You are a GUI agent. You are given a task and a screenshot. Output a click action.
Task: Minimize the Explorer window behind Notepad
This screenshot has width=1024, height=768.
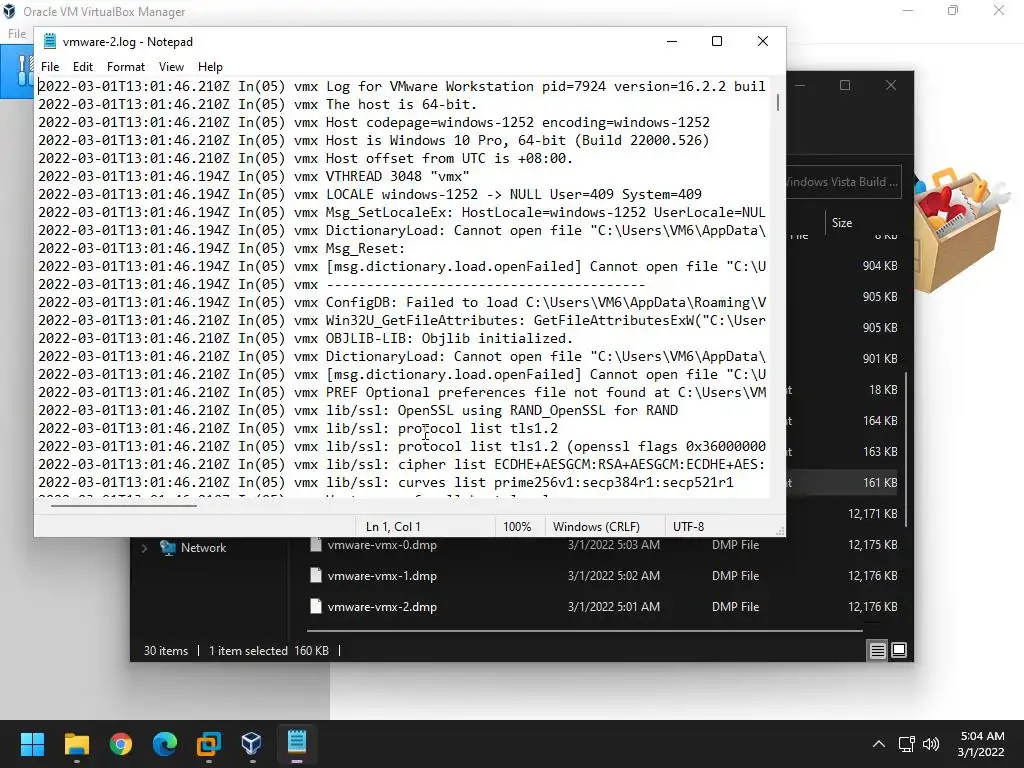click(800, 86)
